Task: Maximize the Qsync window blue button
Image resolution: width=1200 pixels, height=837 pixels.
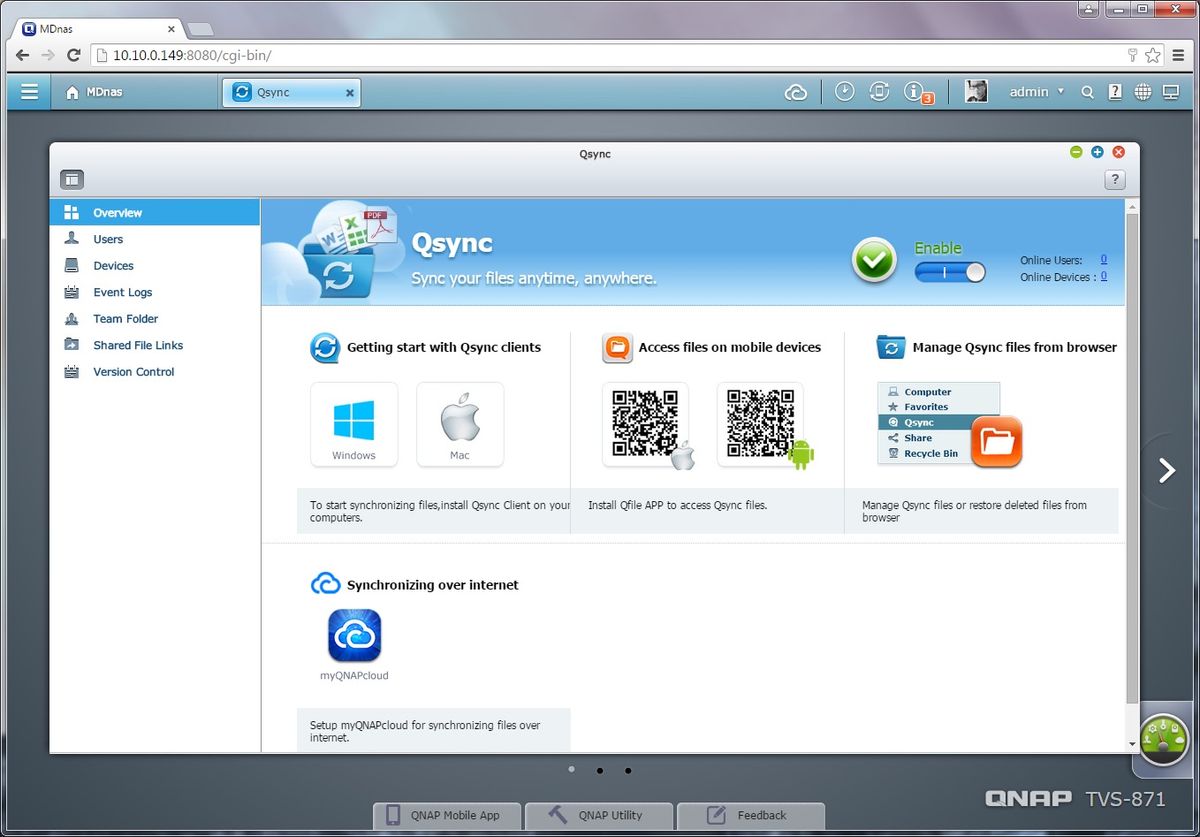Action: (1097, 152)
